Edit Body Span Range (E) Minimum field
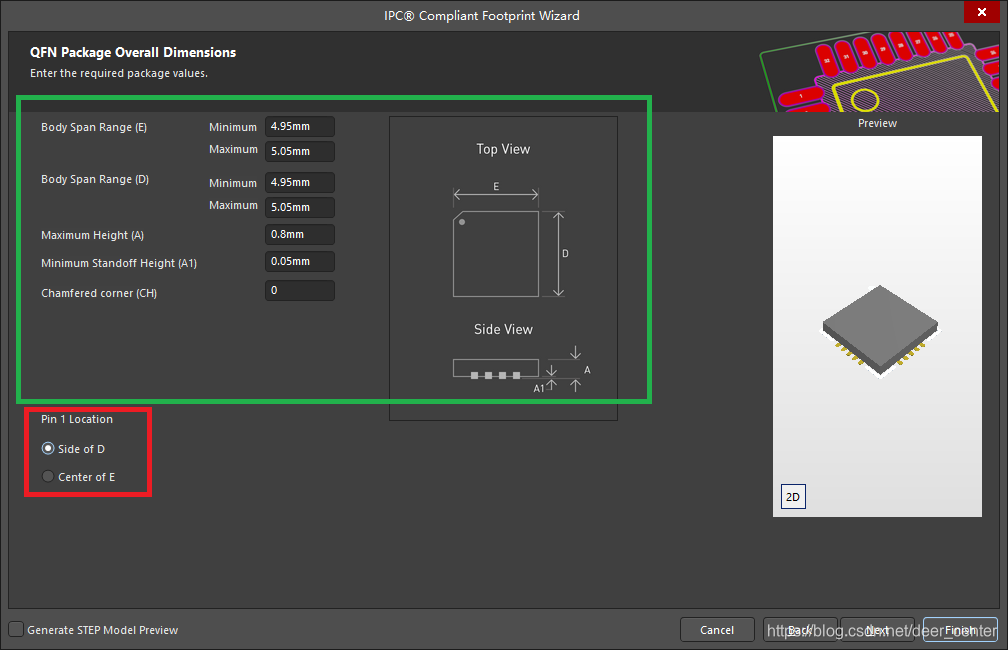 coord(299,127)
